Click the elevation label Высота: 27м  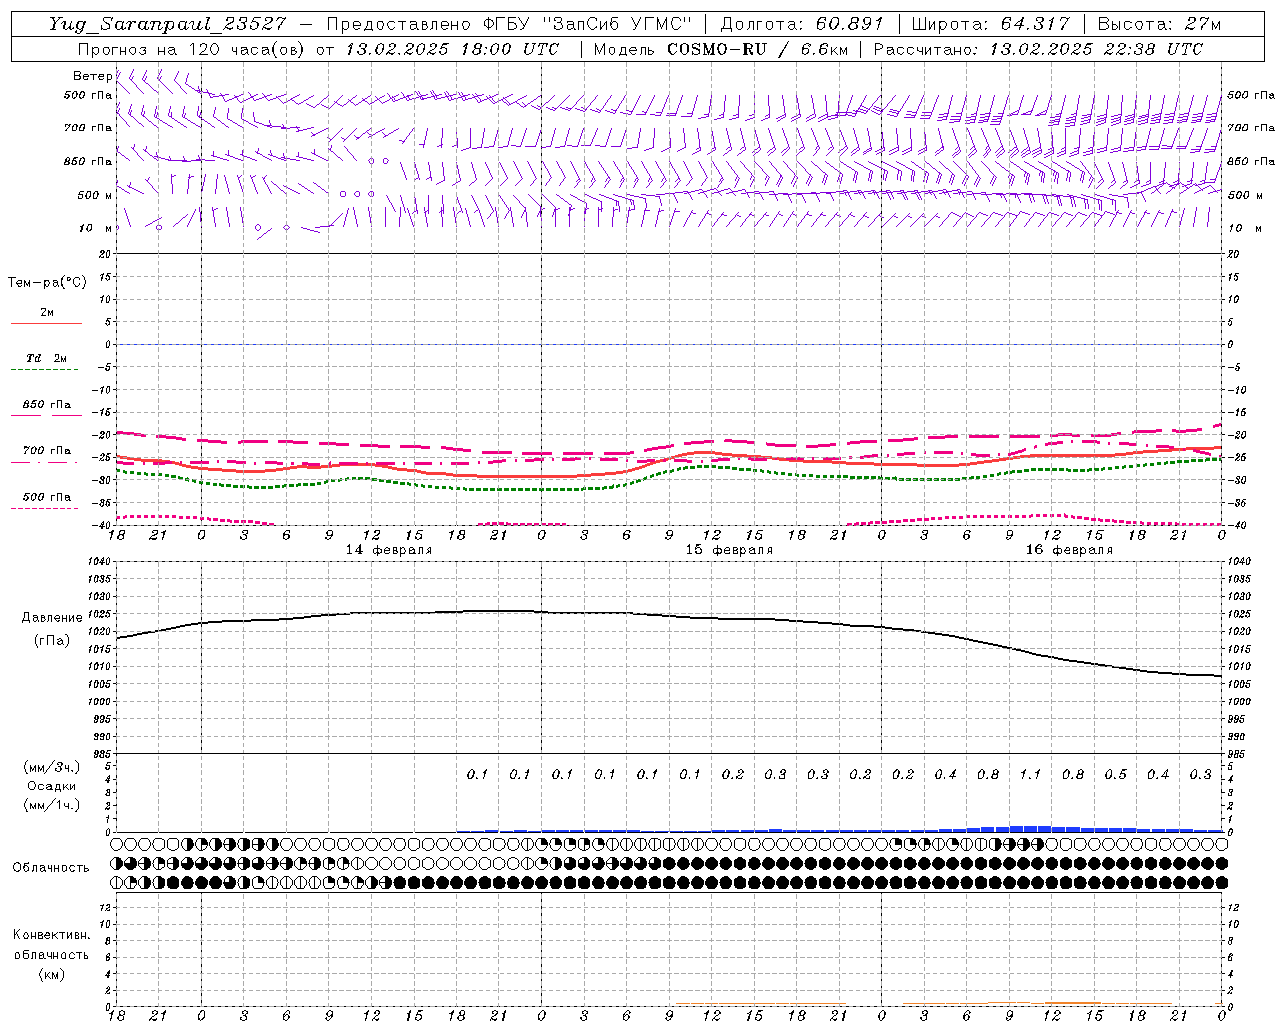[1159, 24]
